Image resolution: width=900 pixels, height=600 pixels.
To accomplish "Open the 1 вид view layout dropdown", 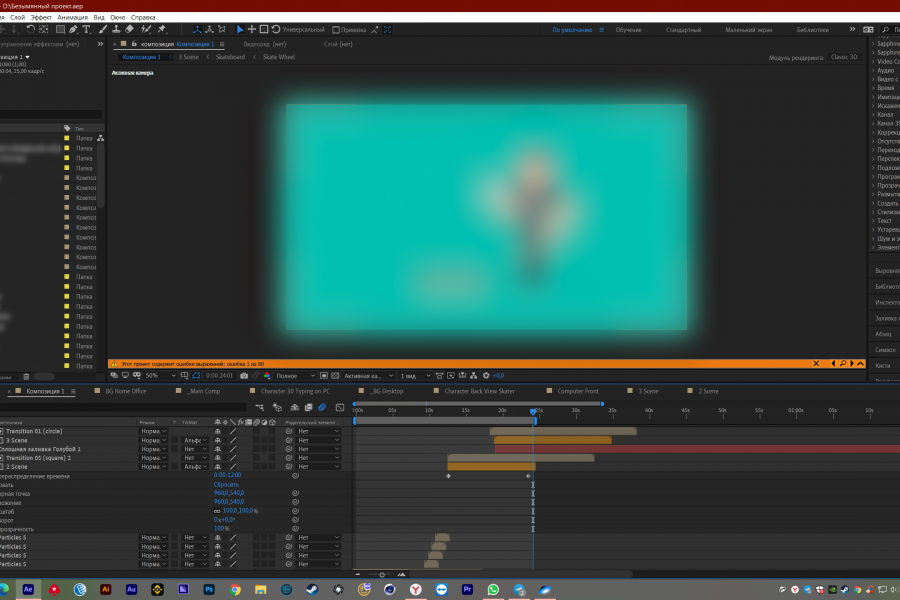I will (x=416, y=376).
